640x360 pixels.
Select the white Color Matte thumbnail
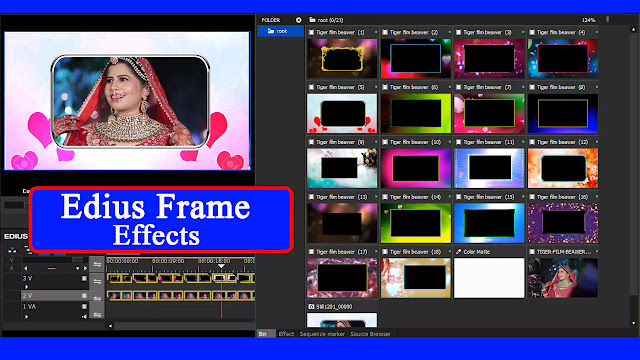pyautogui.click(x=489, y=278)
